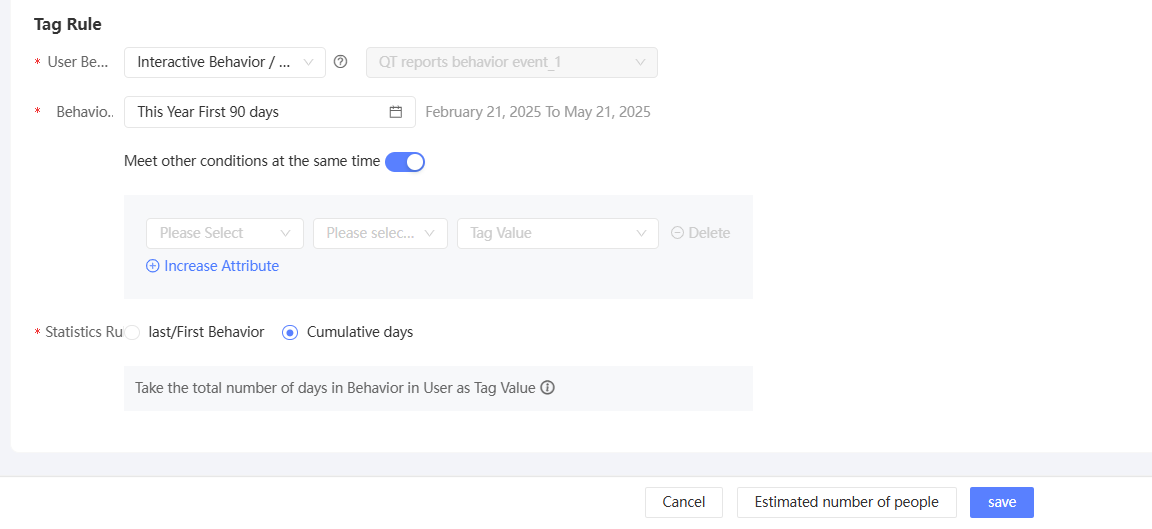Select the Cumulative days radio option
The width and height of the screenshot is (1152, 529).
[x=290, y=332]
